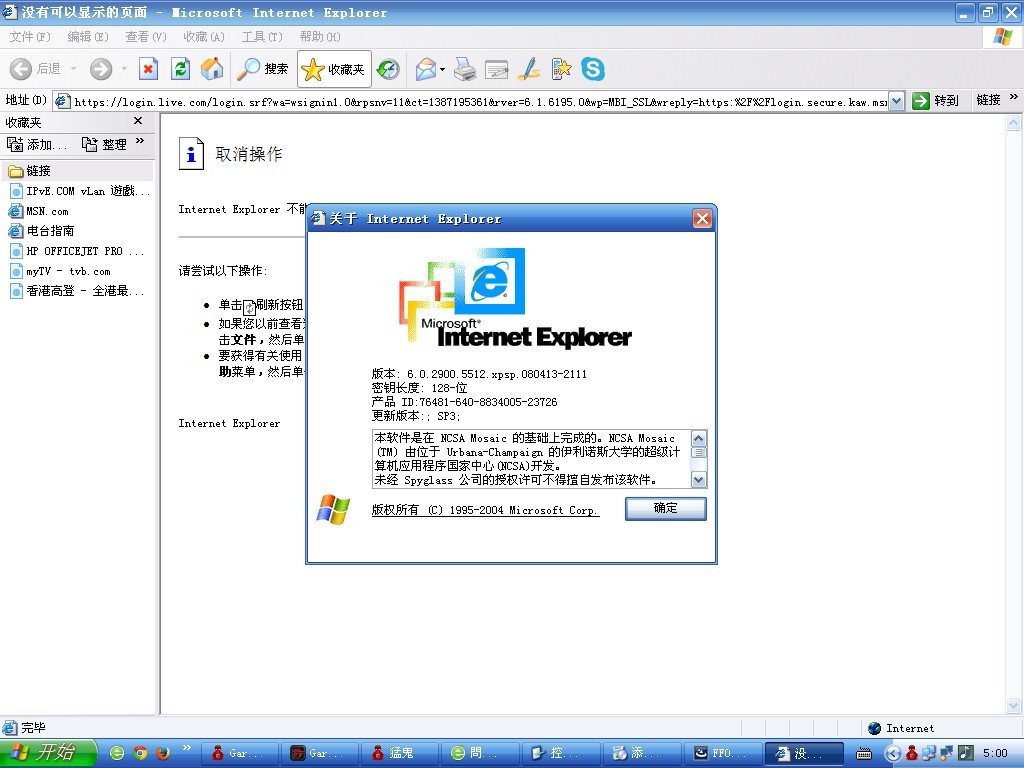1024x768 pixels.
Task: Click the Mail envelope toolbar icon
Action: click(x=425, y=69)
